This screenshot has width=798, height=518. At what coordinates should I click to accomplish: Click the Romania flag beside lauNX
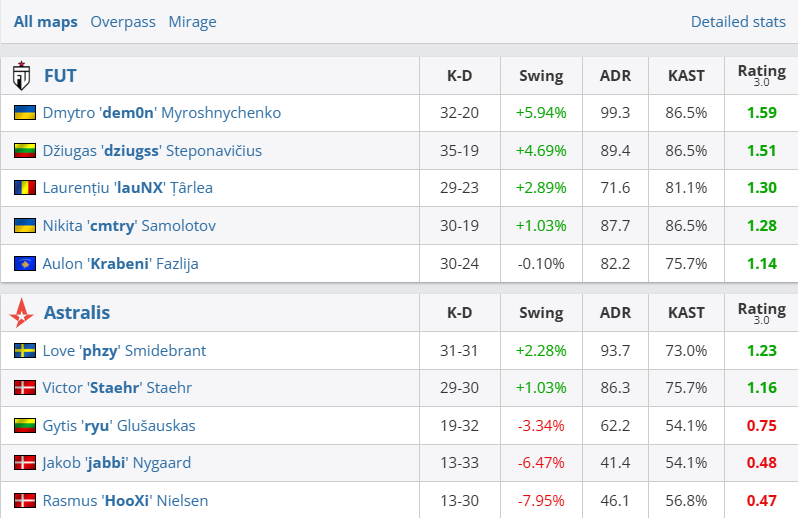tap(25, 188)
